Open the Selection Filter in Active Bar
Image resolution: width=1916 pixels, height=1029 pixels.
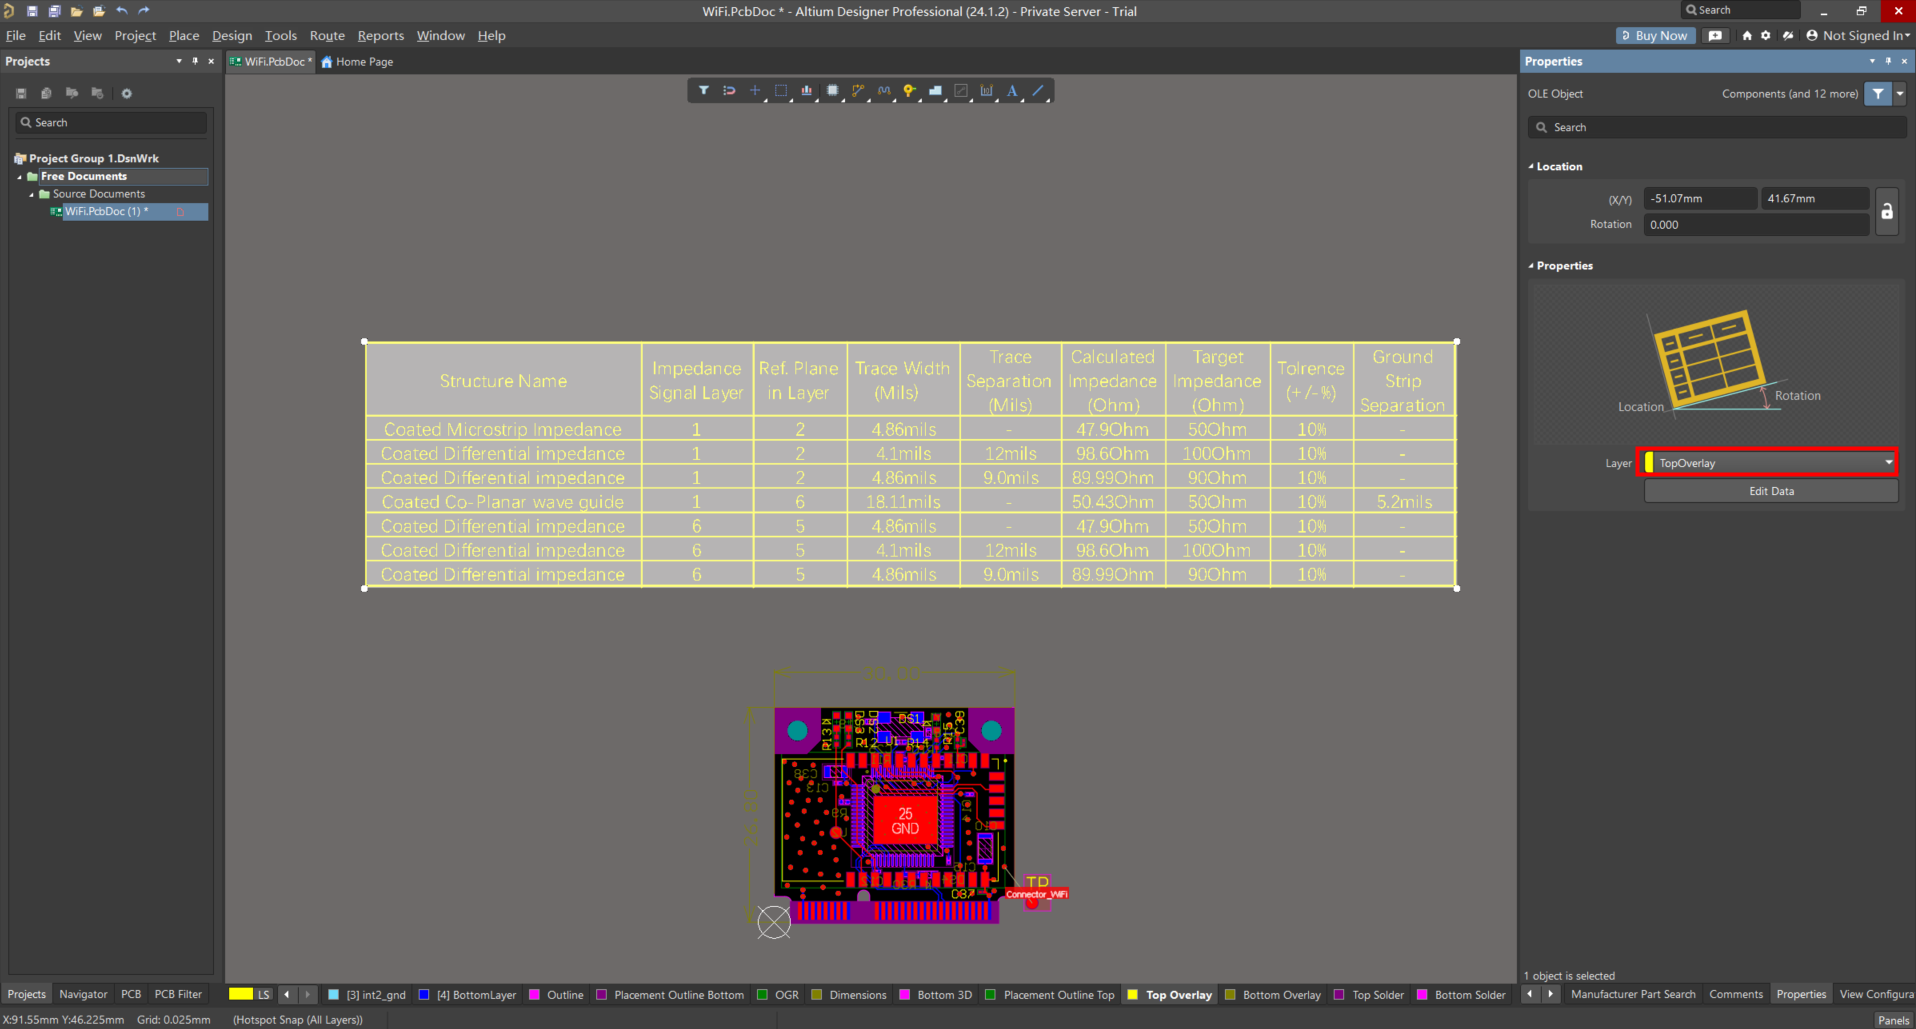pyautogui.click(x=704, y=91)
